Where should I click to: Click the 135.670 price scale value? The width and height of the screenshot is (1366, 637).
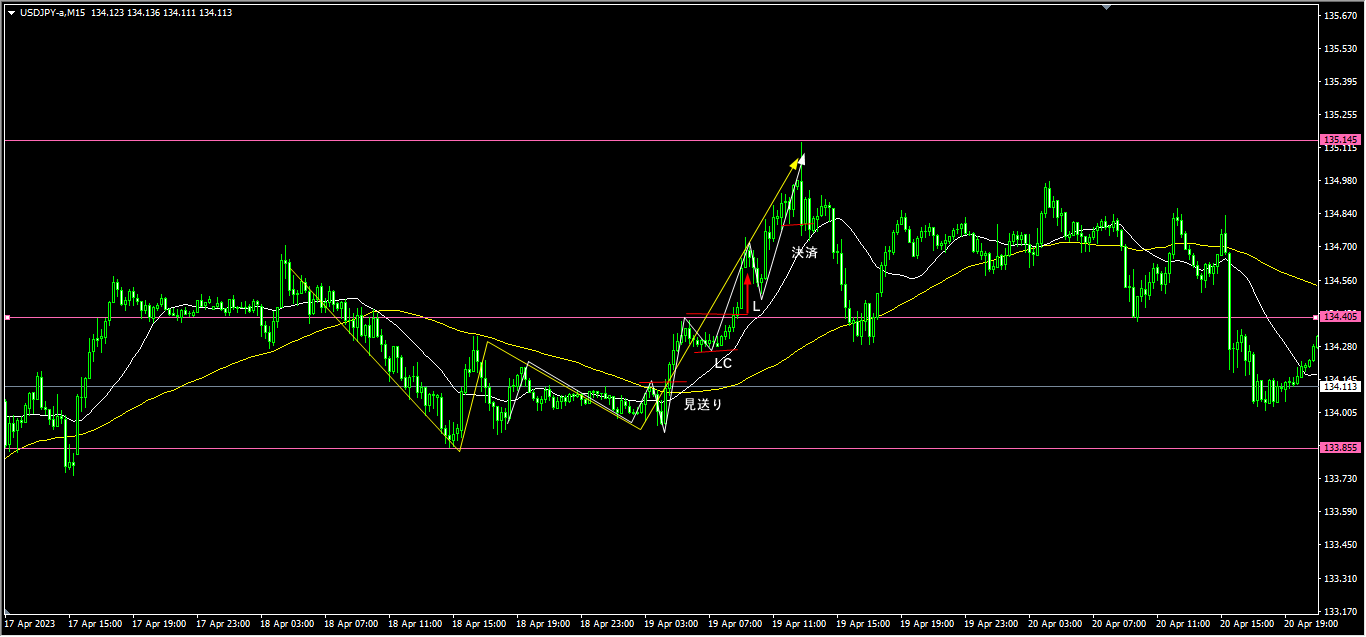[x=1340, y=16]
